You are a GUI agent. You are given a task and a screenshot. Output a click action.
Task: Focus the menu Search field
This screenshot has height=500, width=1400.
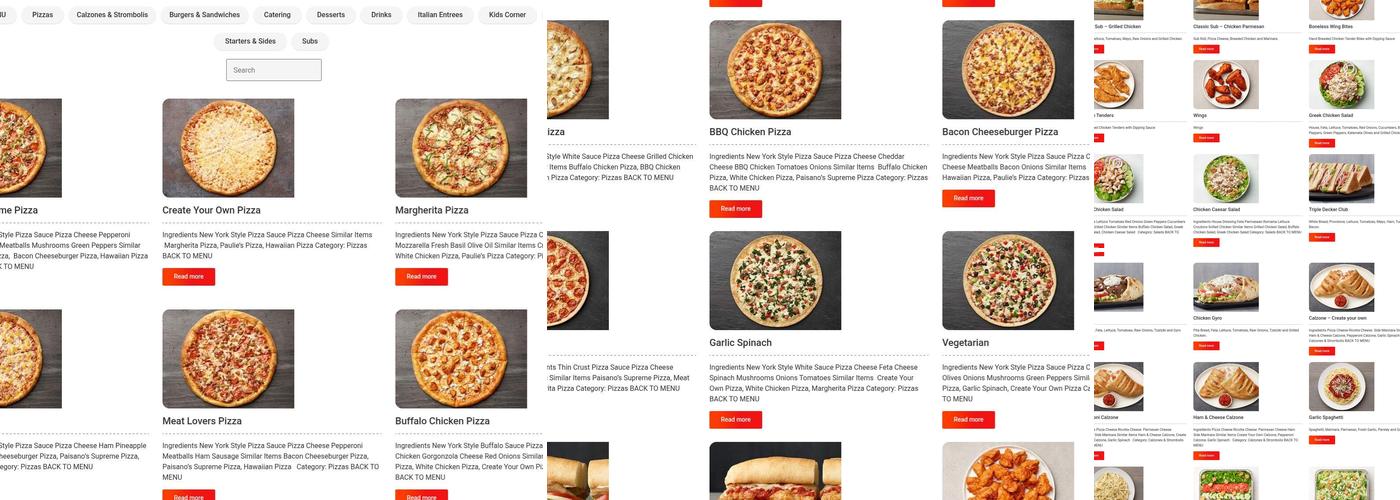click(x=274, y=70)
